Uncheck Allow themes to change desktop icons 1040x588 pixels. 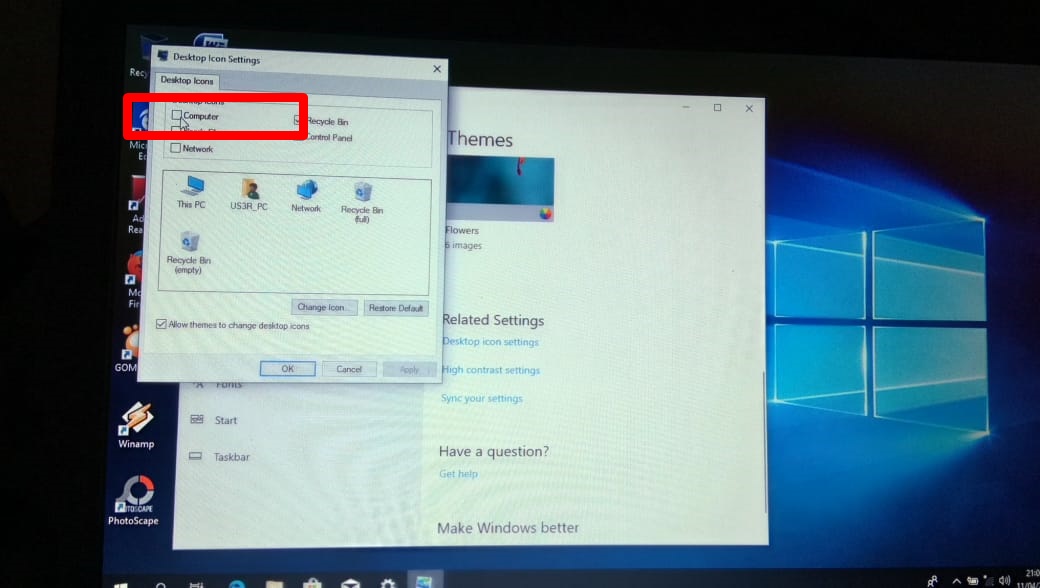point(161,324)
